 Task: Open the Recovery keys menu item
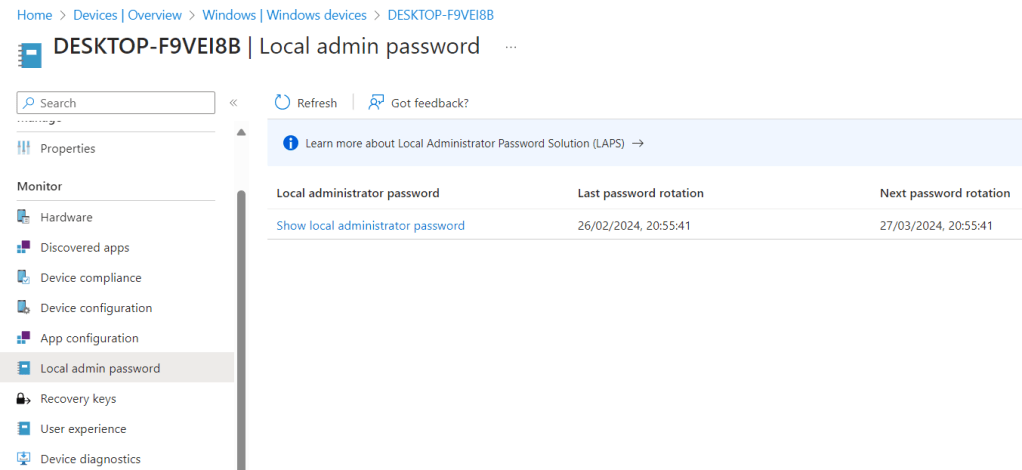click(x=78, y=399)
